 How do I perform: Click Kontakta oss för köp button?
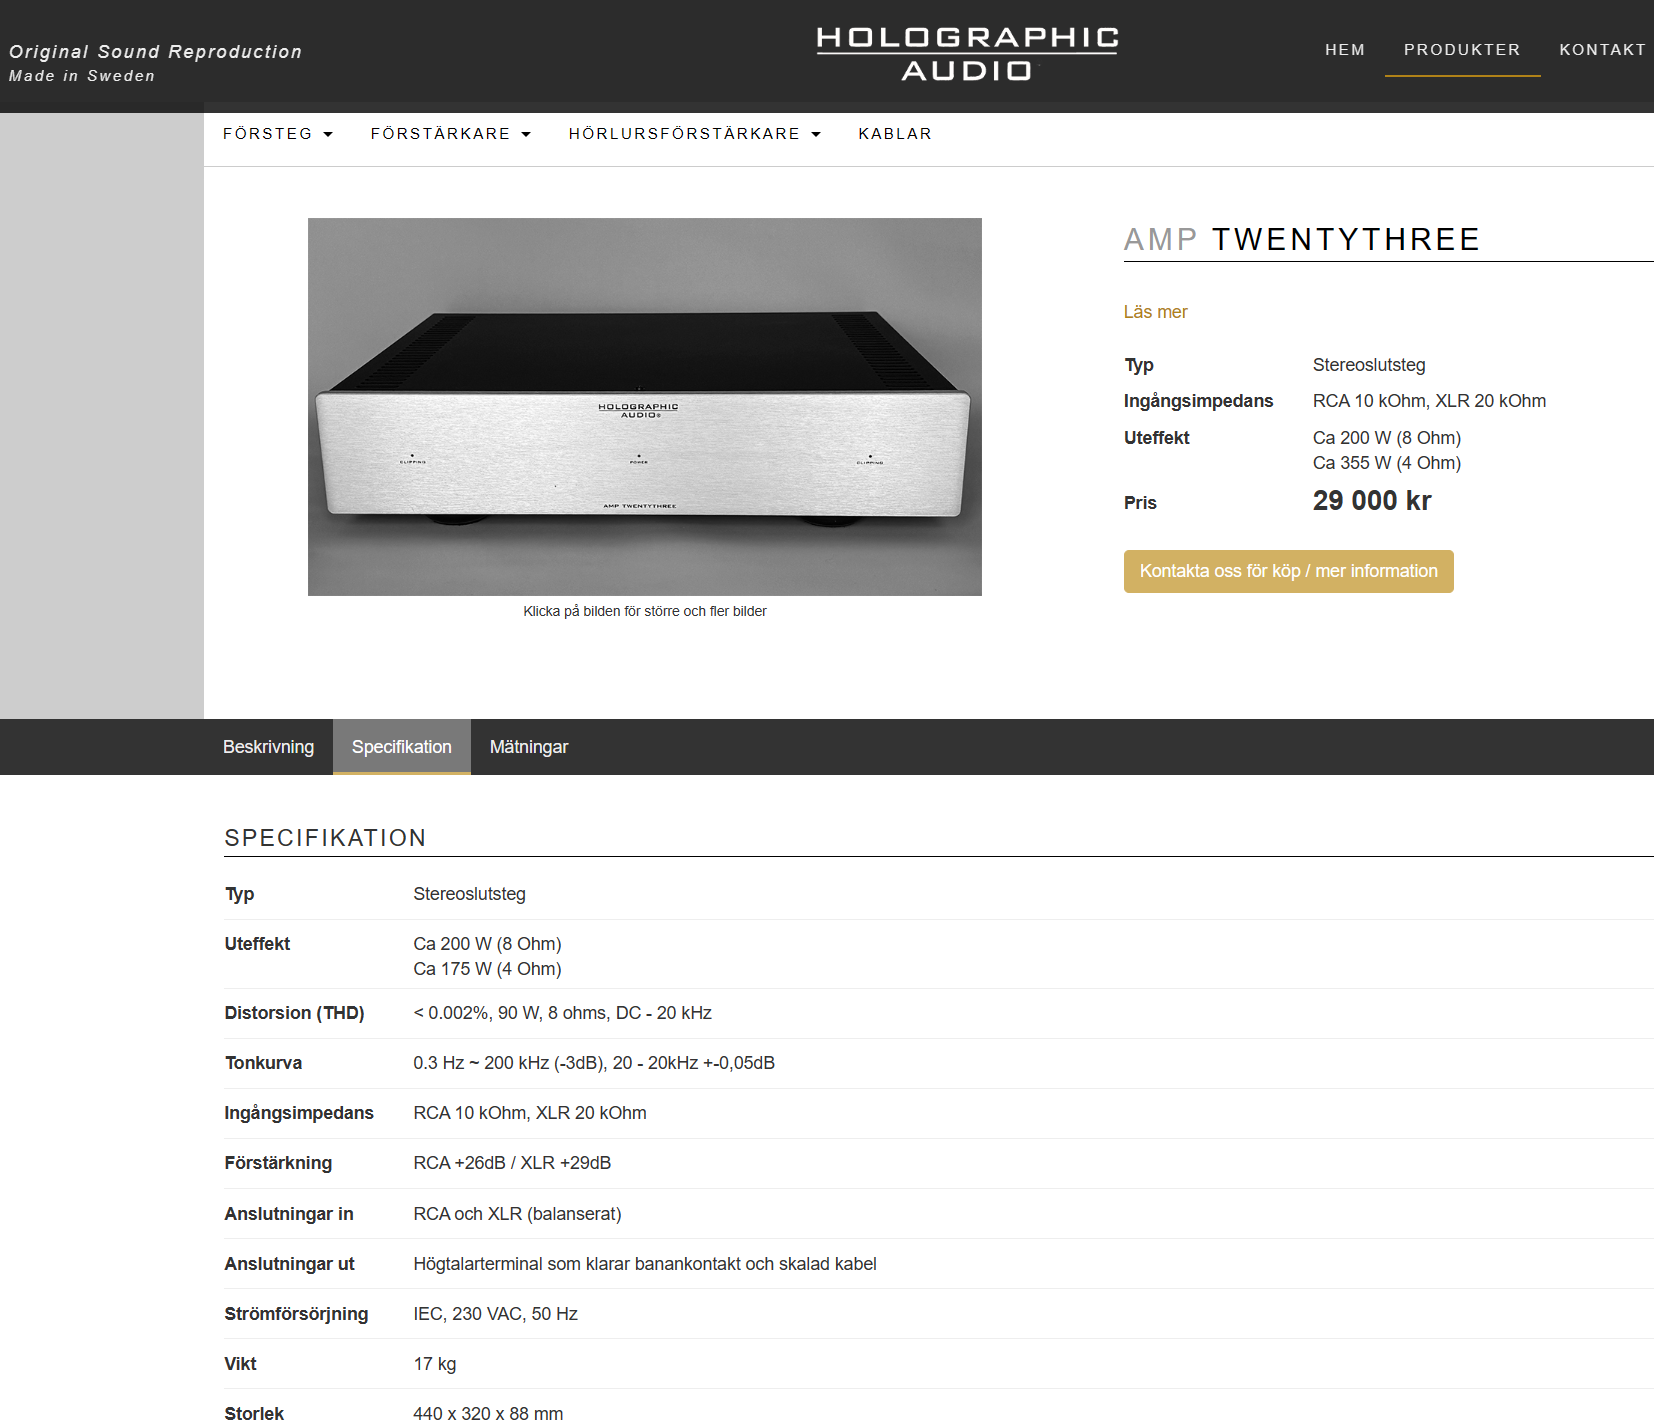tap(1288, 571)
